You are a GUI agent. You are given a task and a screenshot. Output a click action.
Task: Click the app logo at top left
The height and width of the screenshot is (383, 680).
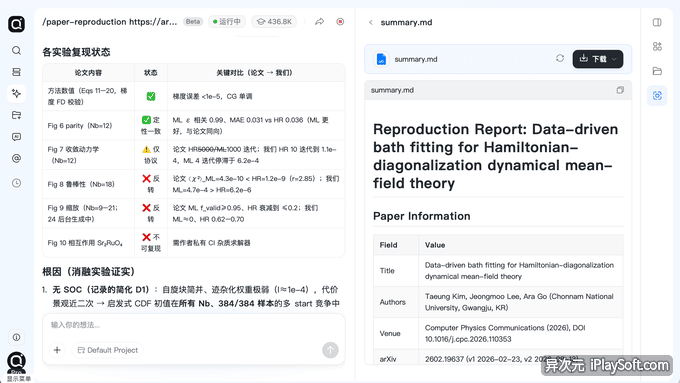click(x=16, y=24)
